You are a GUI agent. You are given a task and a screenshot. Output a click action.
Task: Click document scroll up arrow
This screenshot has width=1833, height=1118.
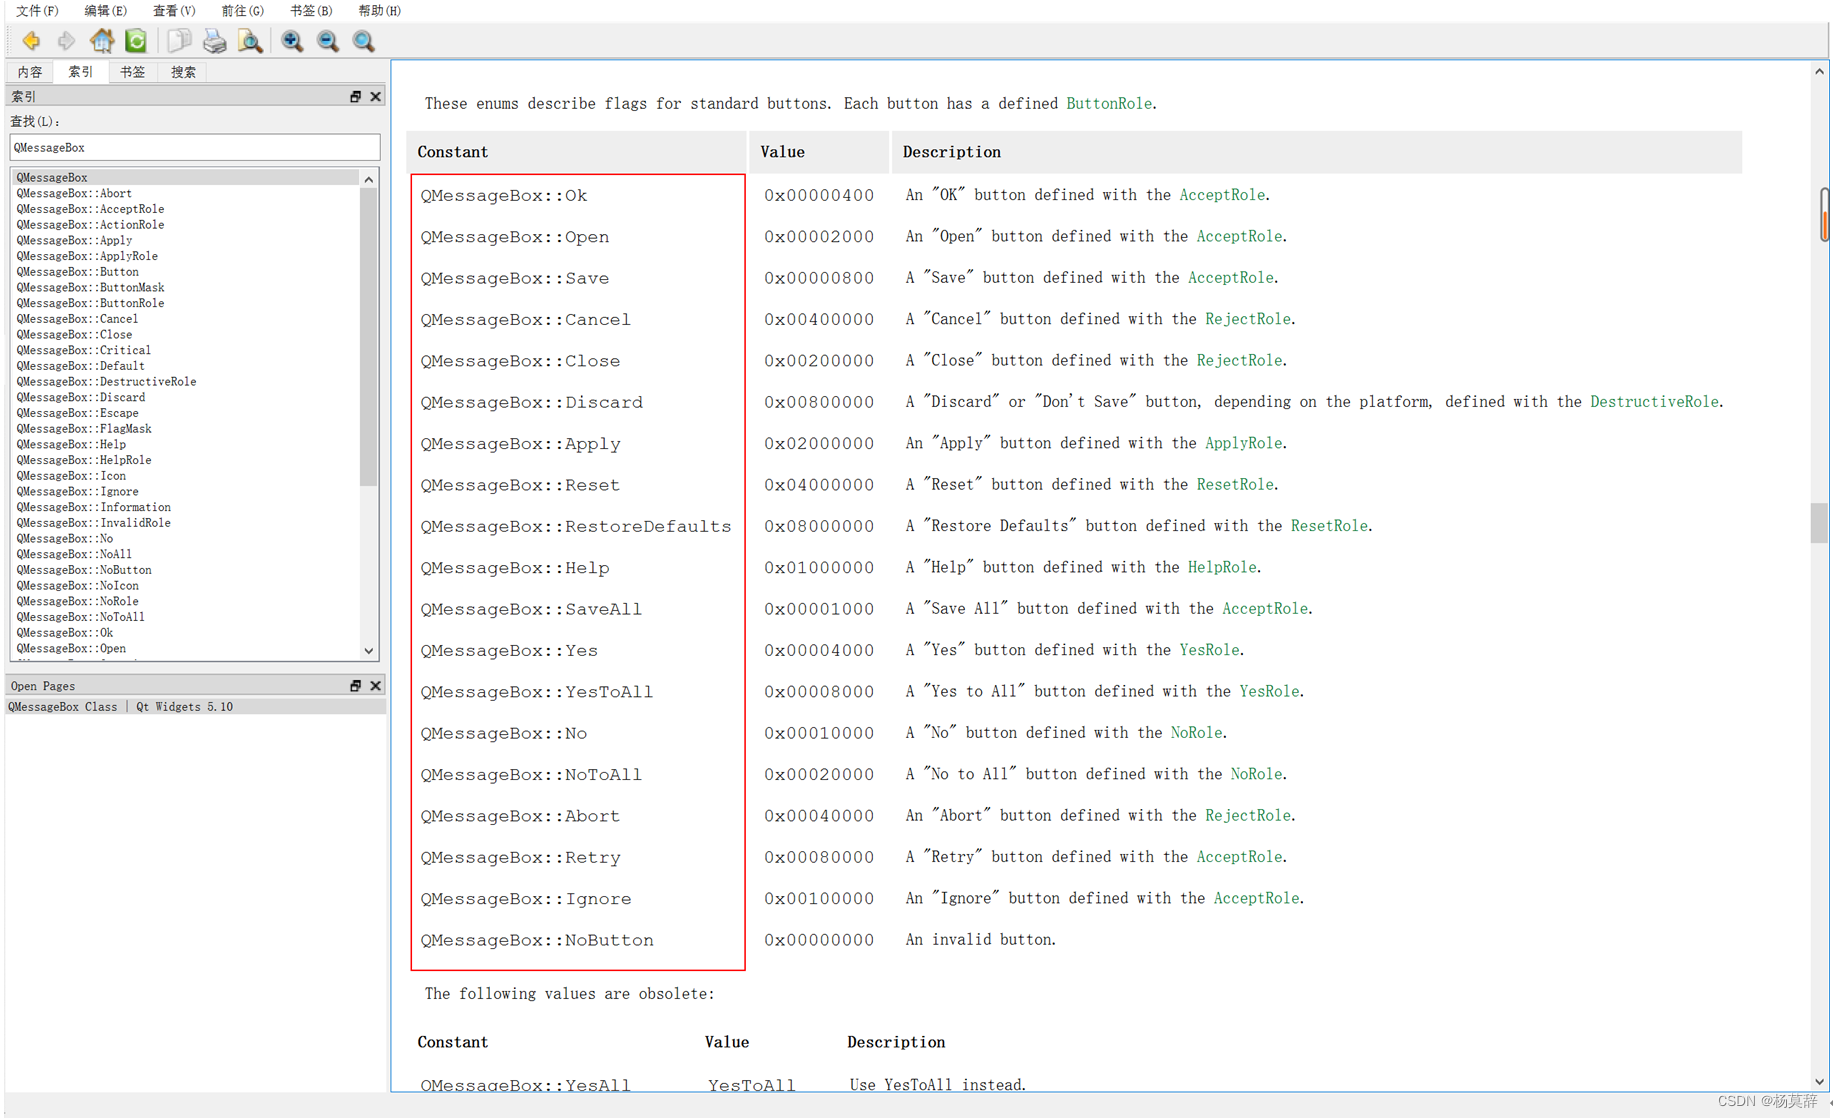(1819, 71)
